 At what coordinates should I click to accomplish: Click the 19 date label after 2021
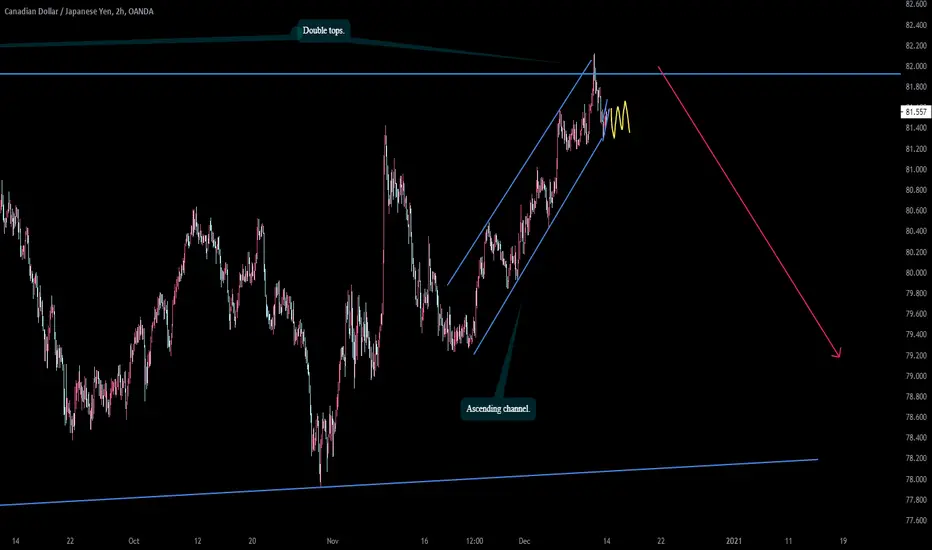843,541
